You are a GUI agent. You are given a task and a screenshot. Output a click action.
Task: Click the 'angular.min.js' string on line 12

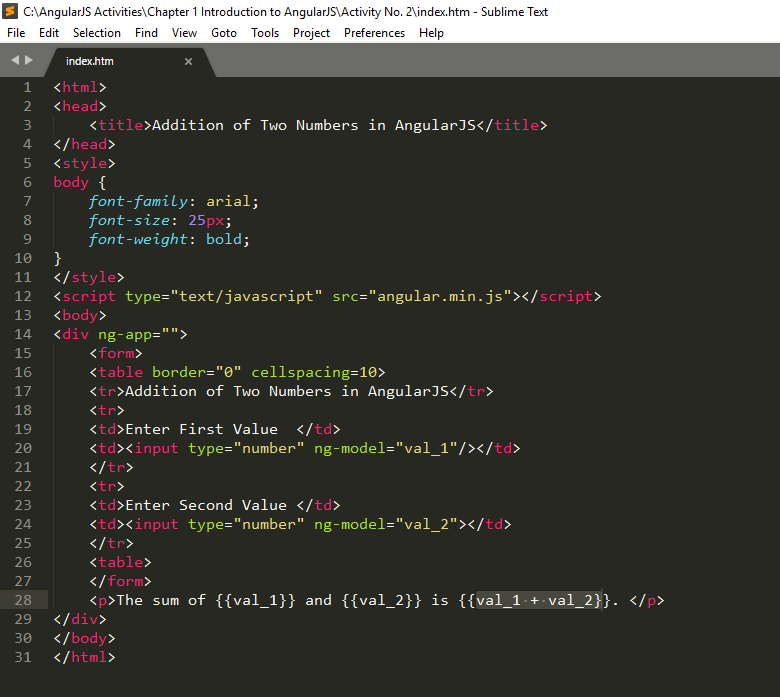440,297
